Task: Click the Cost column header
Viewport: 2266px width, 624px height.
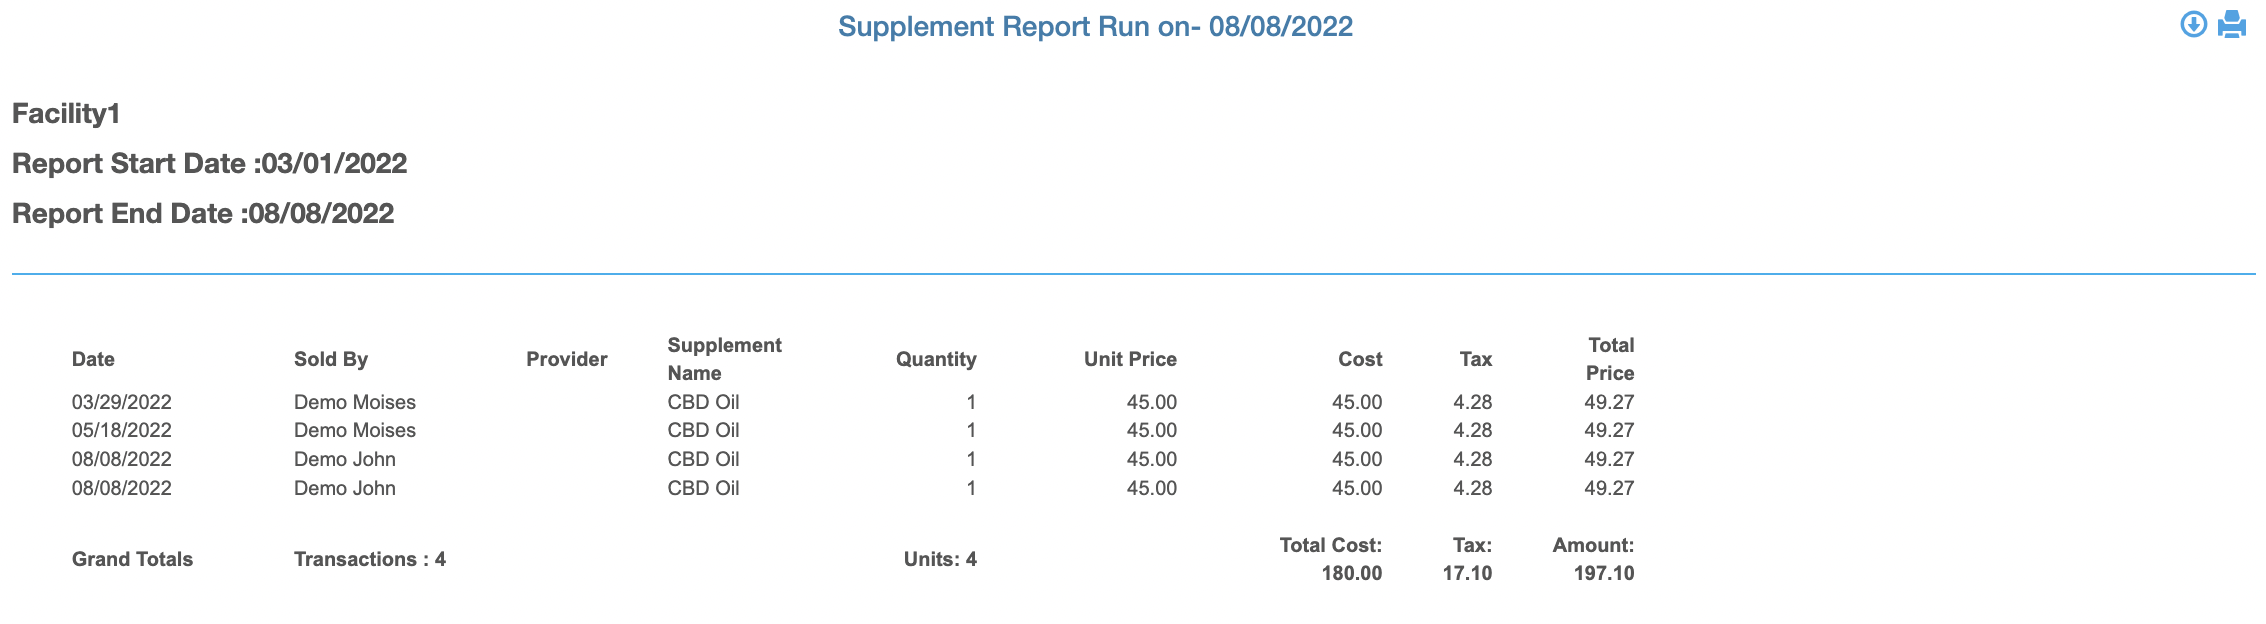Action: [x=1360, y=359]
